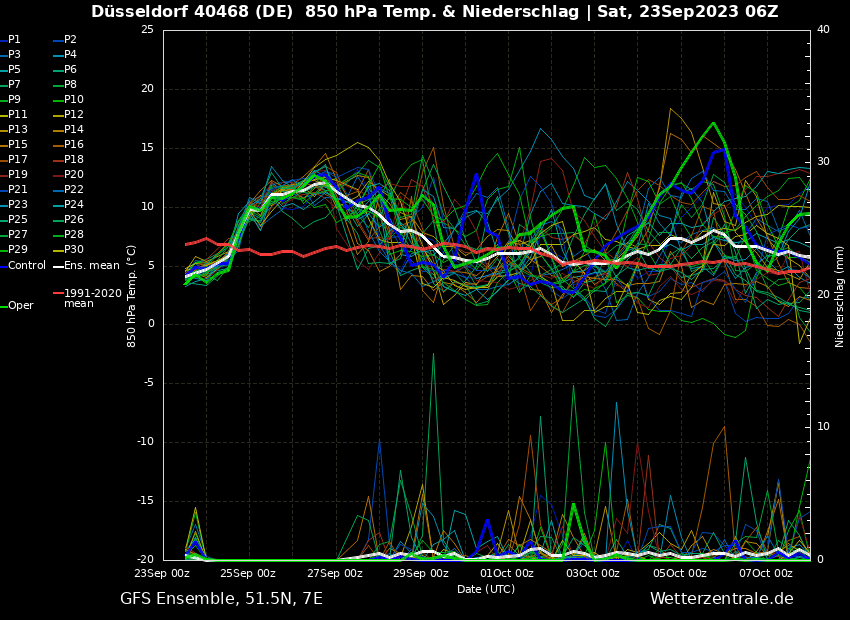Toggle the P18 legend item
Image resolution: width=850 pixels, height=620 pixels.
(x=74, y=160)
